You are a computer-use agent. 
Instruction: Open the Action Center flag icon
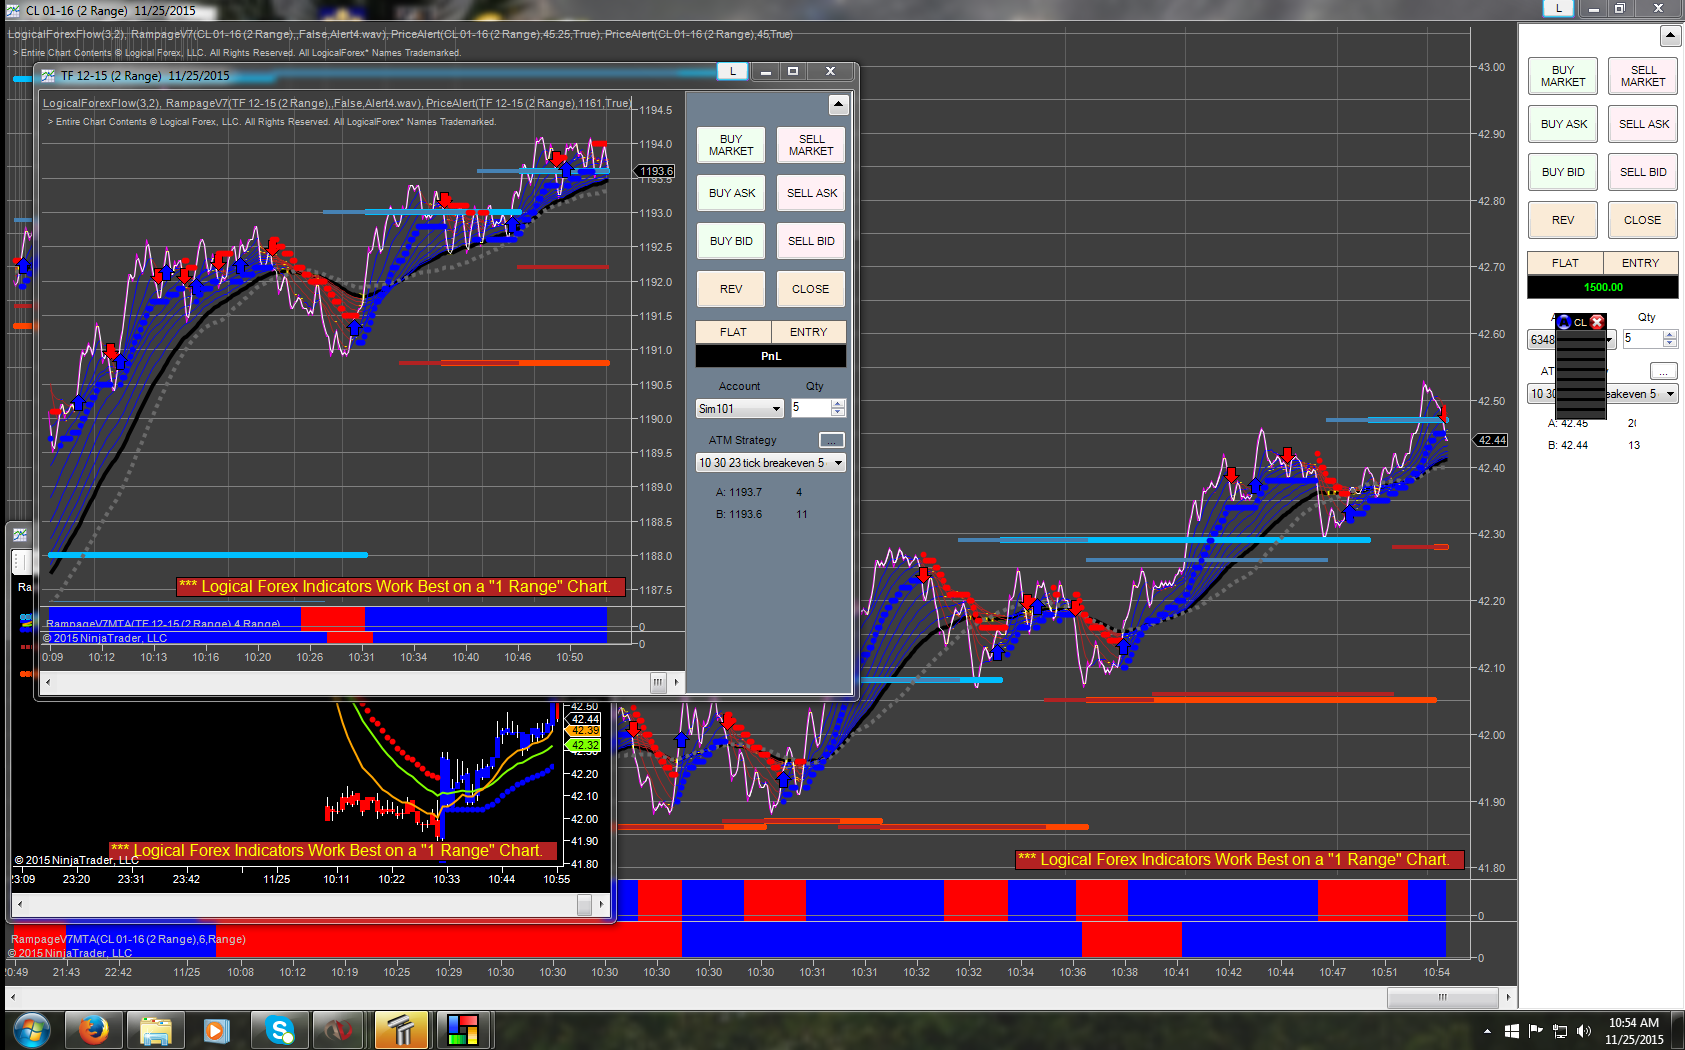1535,1031
